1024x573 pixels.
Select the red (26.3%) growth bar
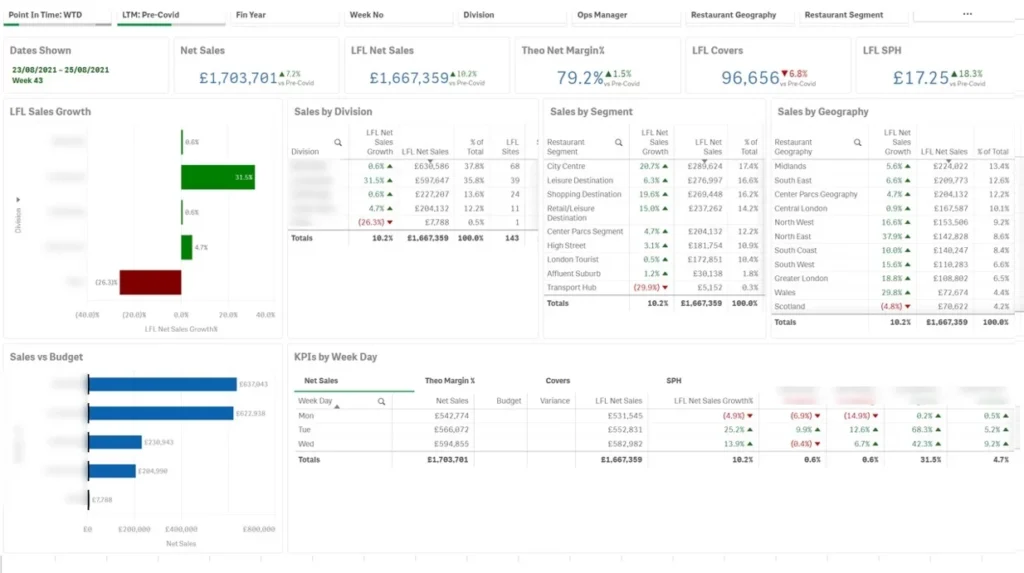[150, 282]
